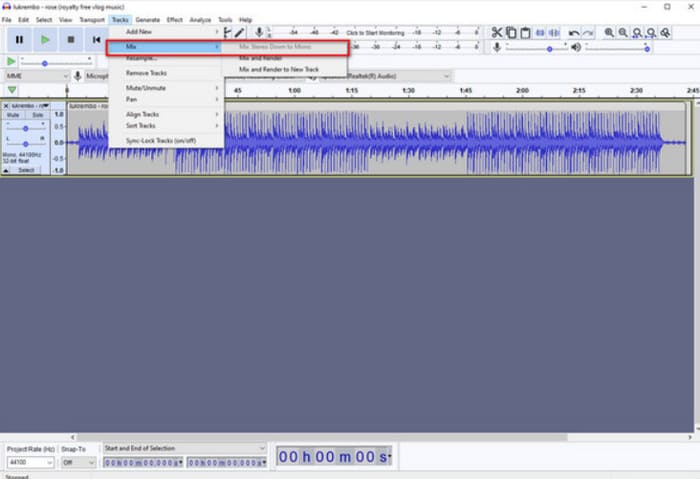The width and height of the screenshot is (700, 479).
Task: Click the Zoom Out magnifier
Action: [x=623, y=33]
